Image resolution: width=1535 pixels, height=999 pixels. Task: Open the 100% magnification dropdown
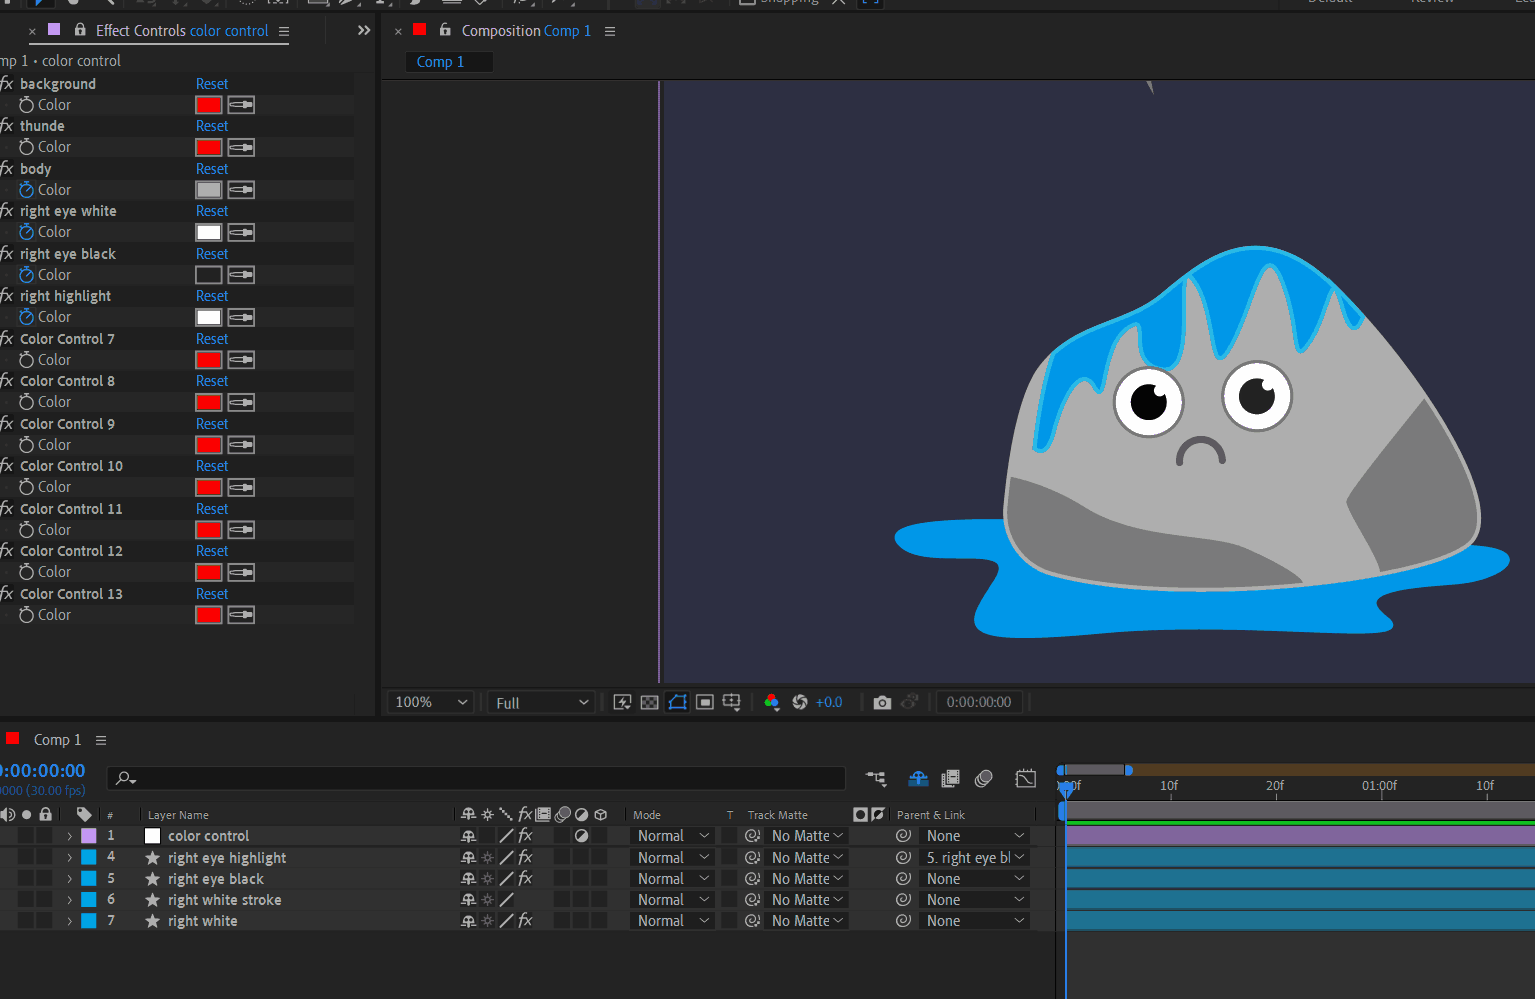[x=431, y=703]
